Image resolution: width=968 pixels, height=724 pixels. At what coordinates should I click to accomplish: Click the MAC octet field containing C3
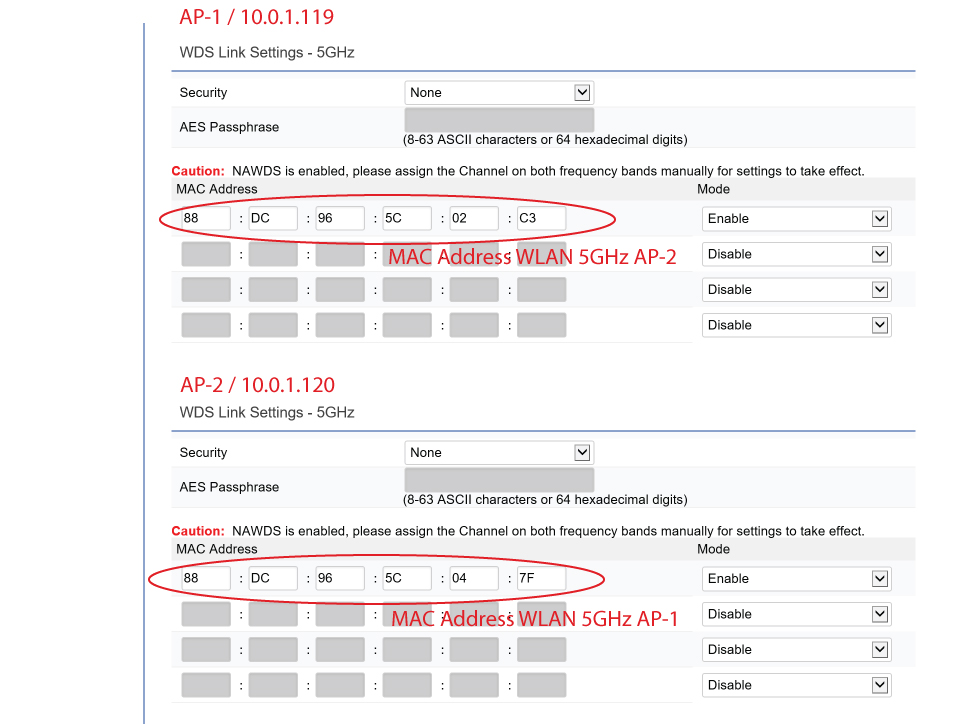[x=541, y=218]
